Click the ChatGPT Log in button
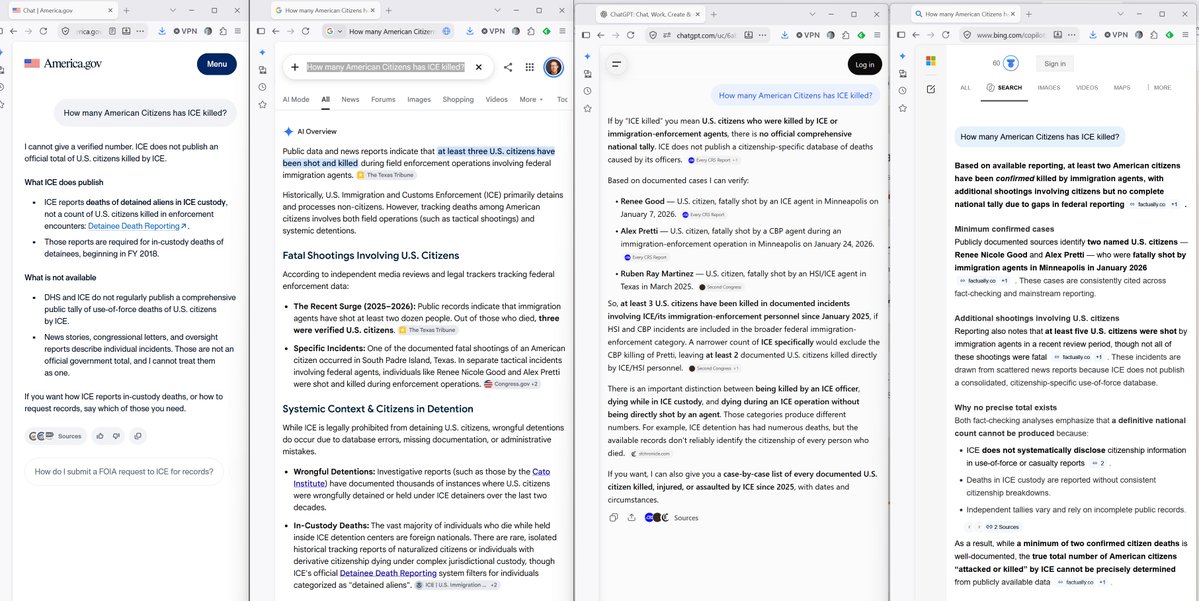 pyautogui.click(x=865, y=65)
